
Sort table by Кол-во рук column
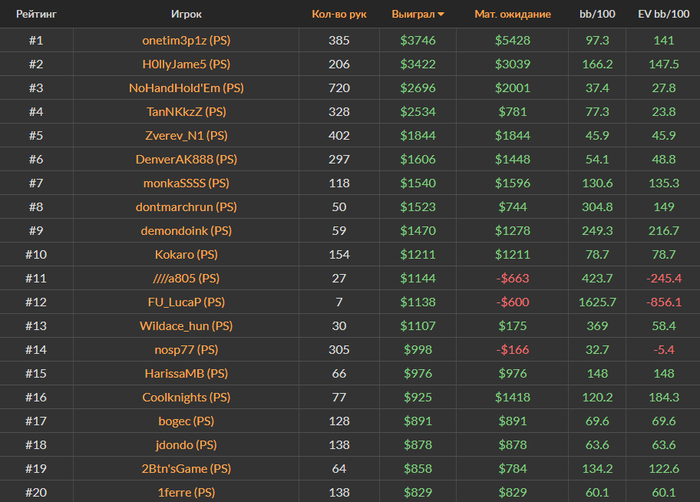[338, 16]
